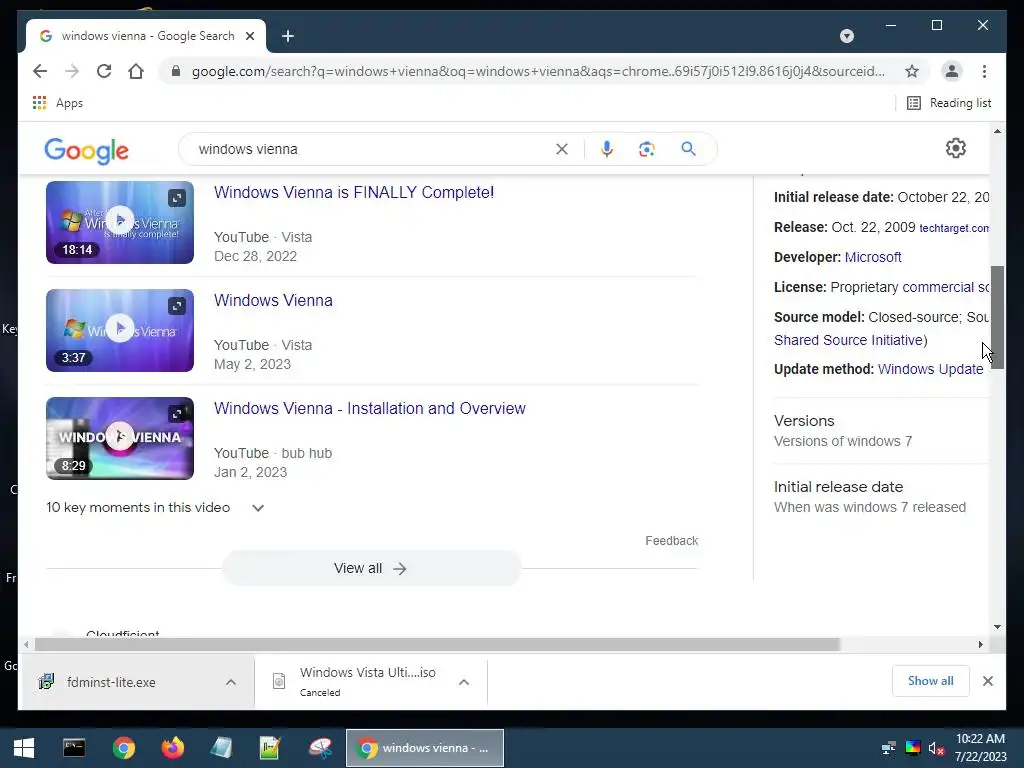Launch Firefox from the taskbar
This screenshot has height=768, width=1024.
click(x=173, y=748)
